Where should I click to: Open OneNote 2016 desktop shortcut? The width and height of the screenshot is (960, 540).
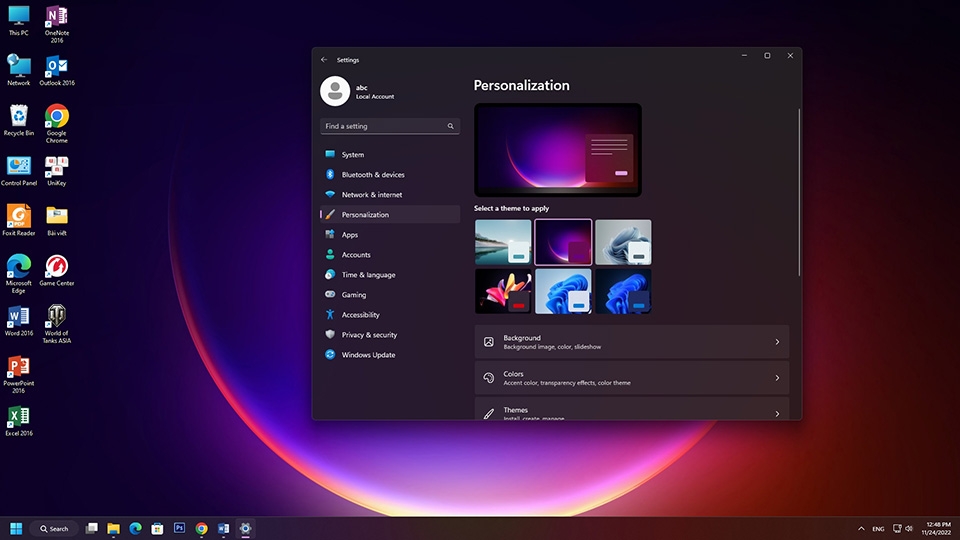point(56,24)
